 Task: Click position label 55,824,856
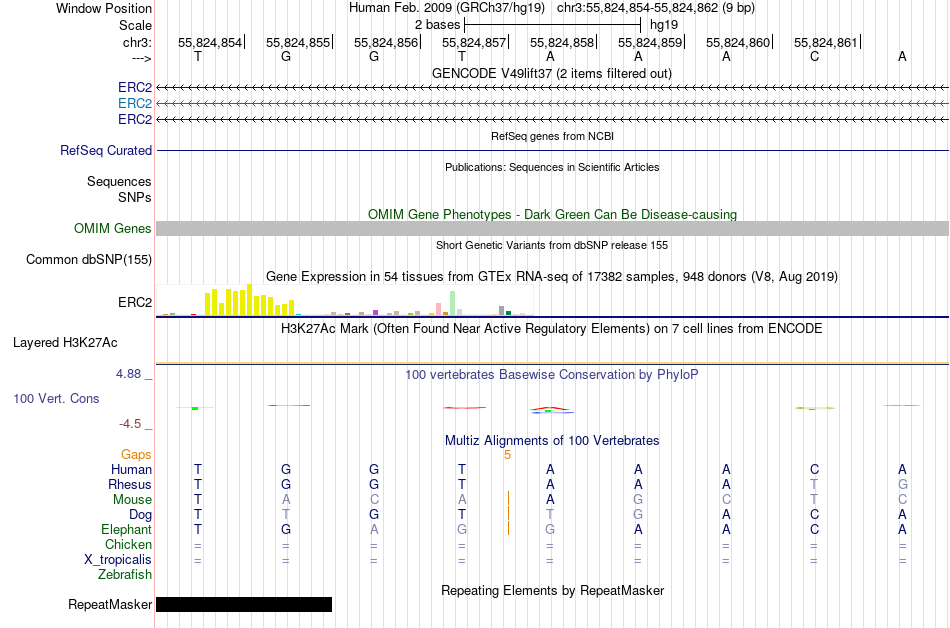point(386,42)
